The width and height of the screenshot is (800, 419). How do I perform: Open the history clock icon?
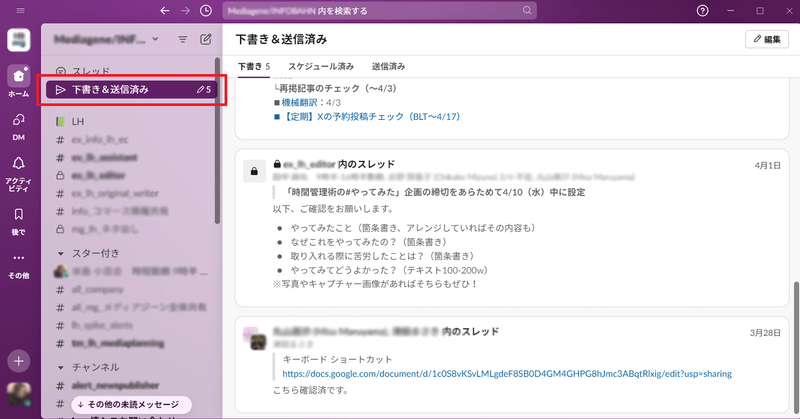click(x=205, y=10)
